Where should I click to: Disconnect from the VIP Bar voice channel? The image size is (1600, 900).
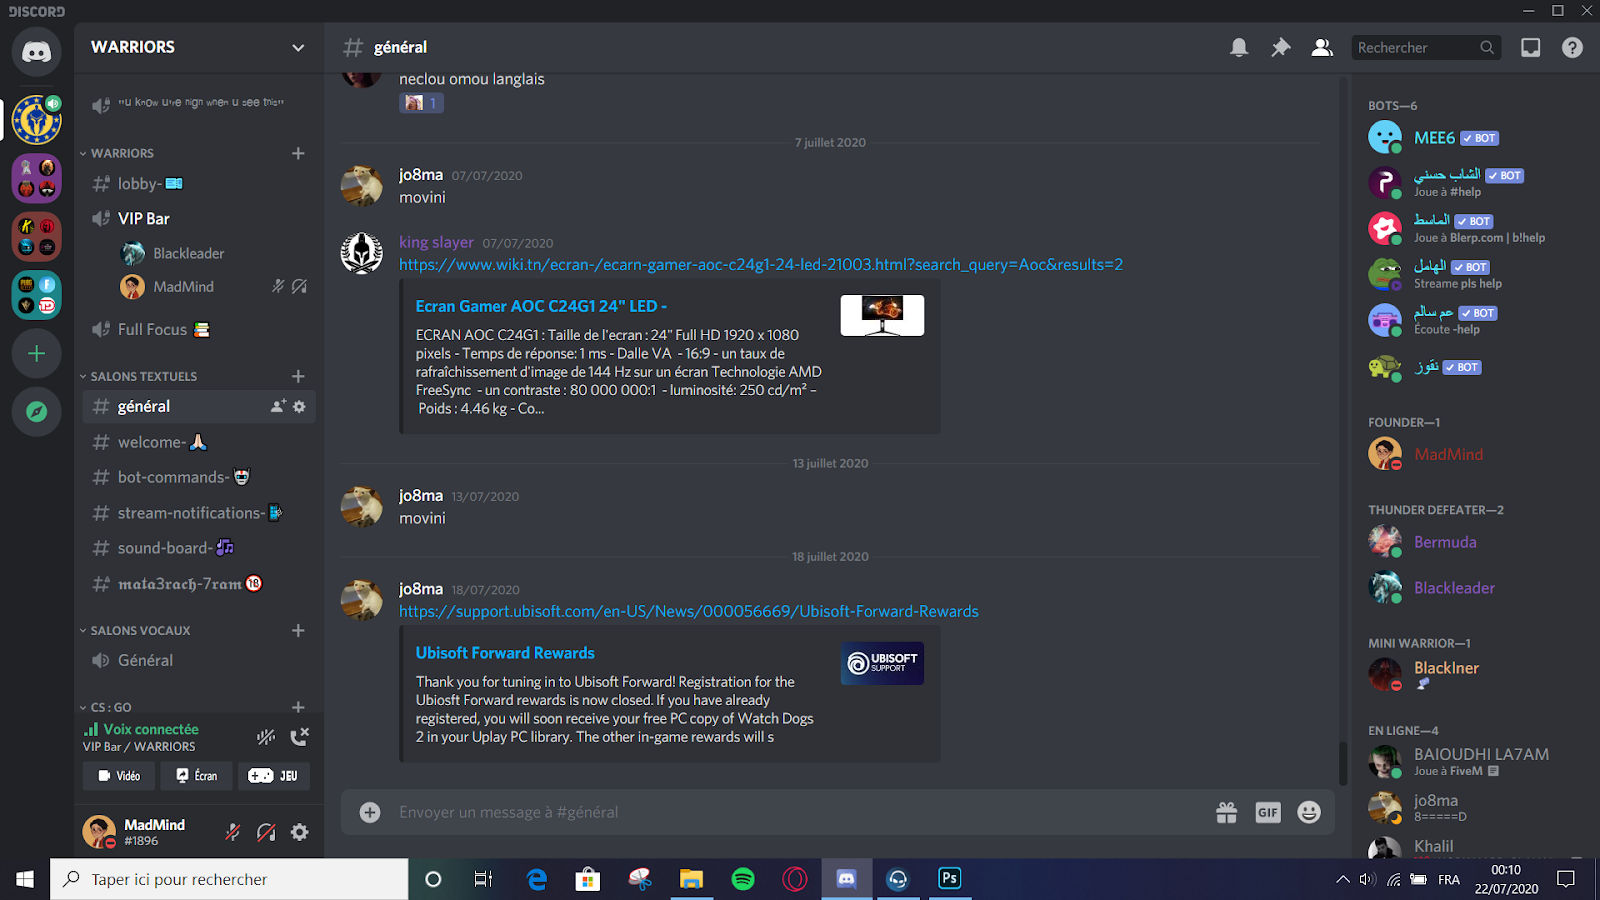click(x=299, y=736)
